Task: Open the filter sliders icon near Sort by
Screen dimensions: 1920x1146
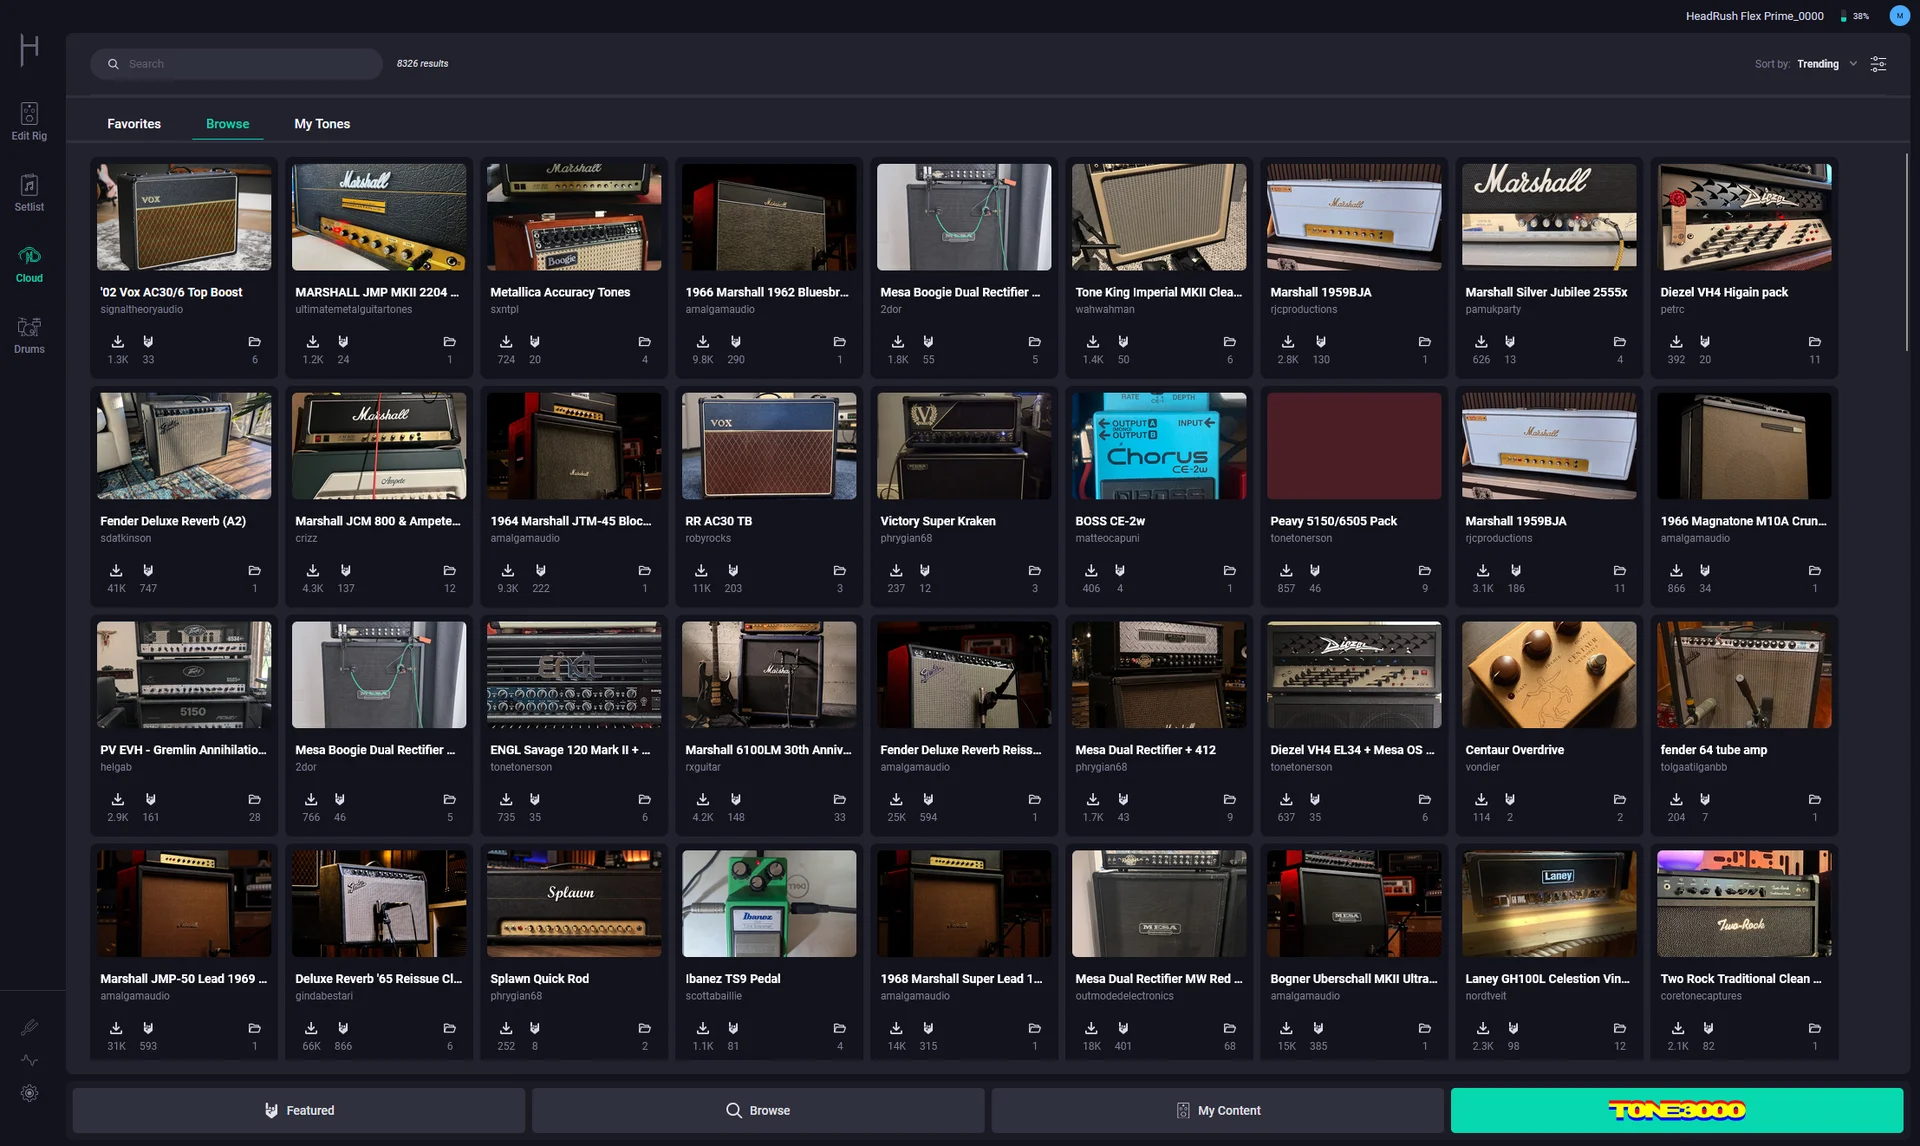Action: [x=1878, y=64]
